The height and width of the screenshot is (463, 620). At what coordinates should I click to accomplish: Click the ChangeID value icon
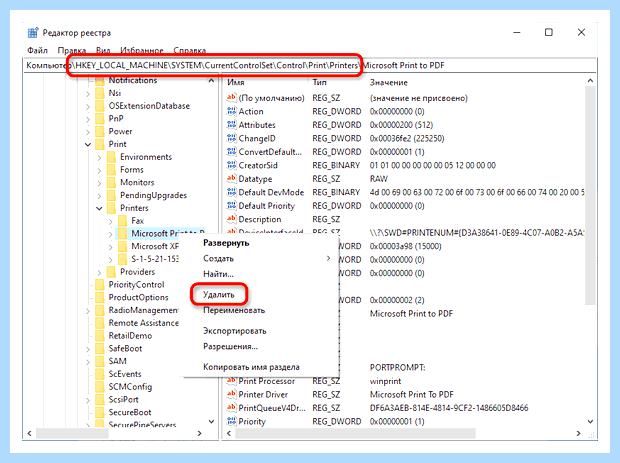[x=231, y=138]
